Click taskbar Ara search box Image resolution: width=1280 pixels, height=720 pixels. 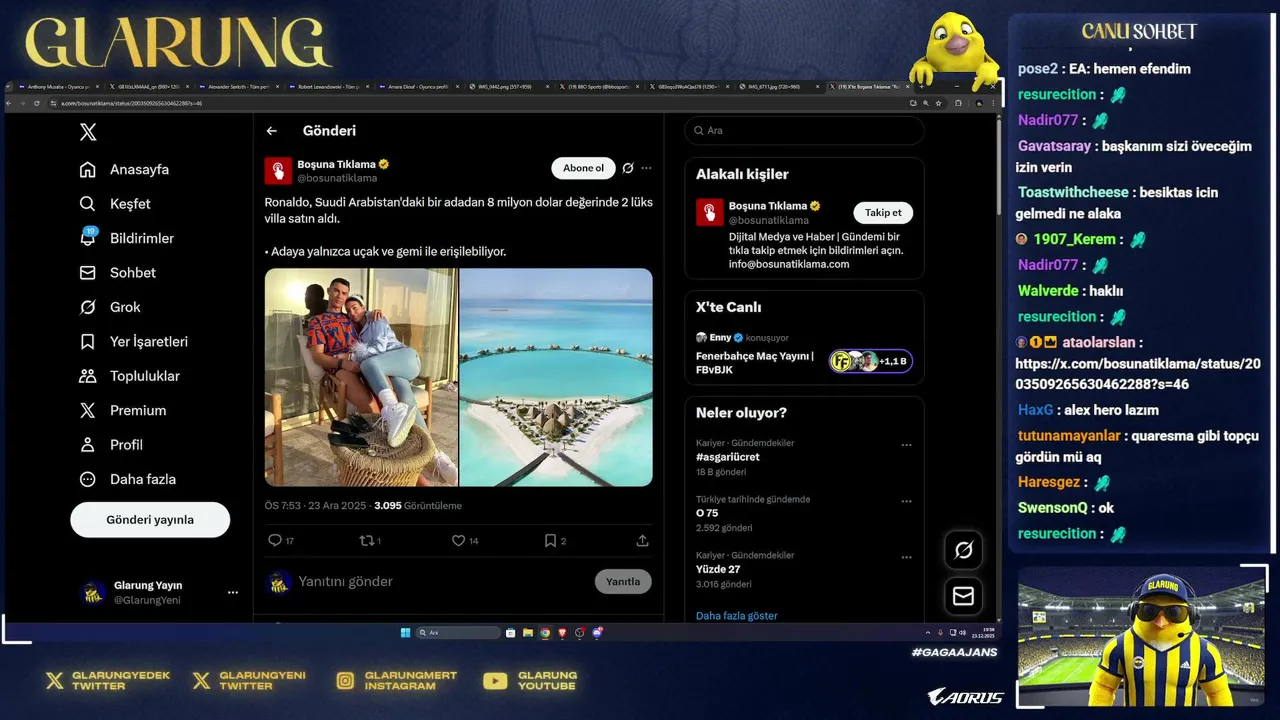click(x=458, y=632)
